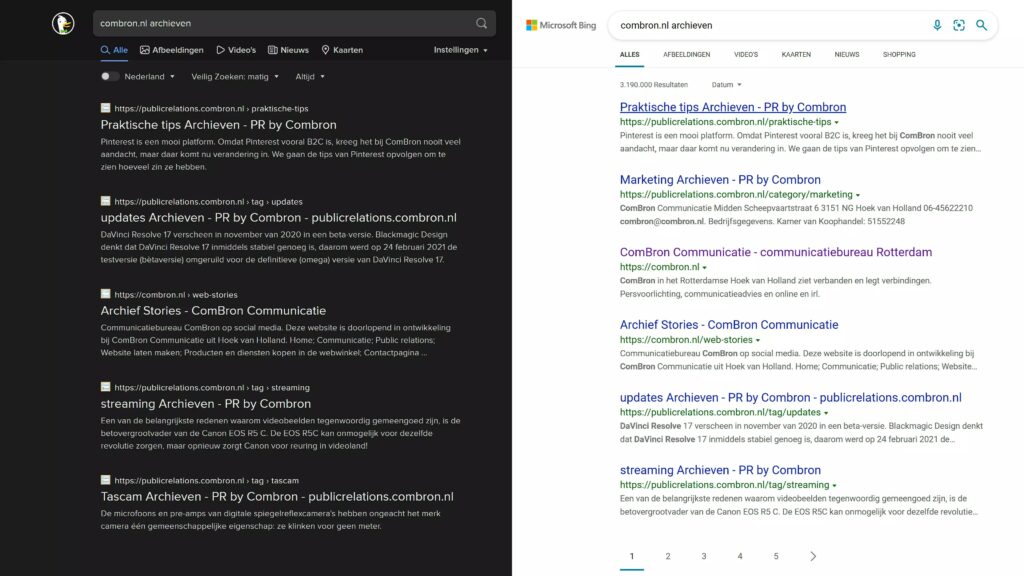
Task: Click the 3.190.000 Resultaten count text
Action: 654,85
